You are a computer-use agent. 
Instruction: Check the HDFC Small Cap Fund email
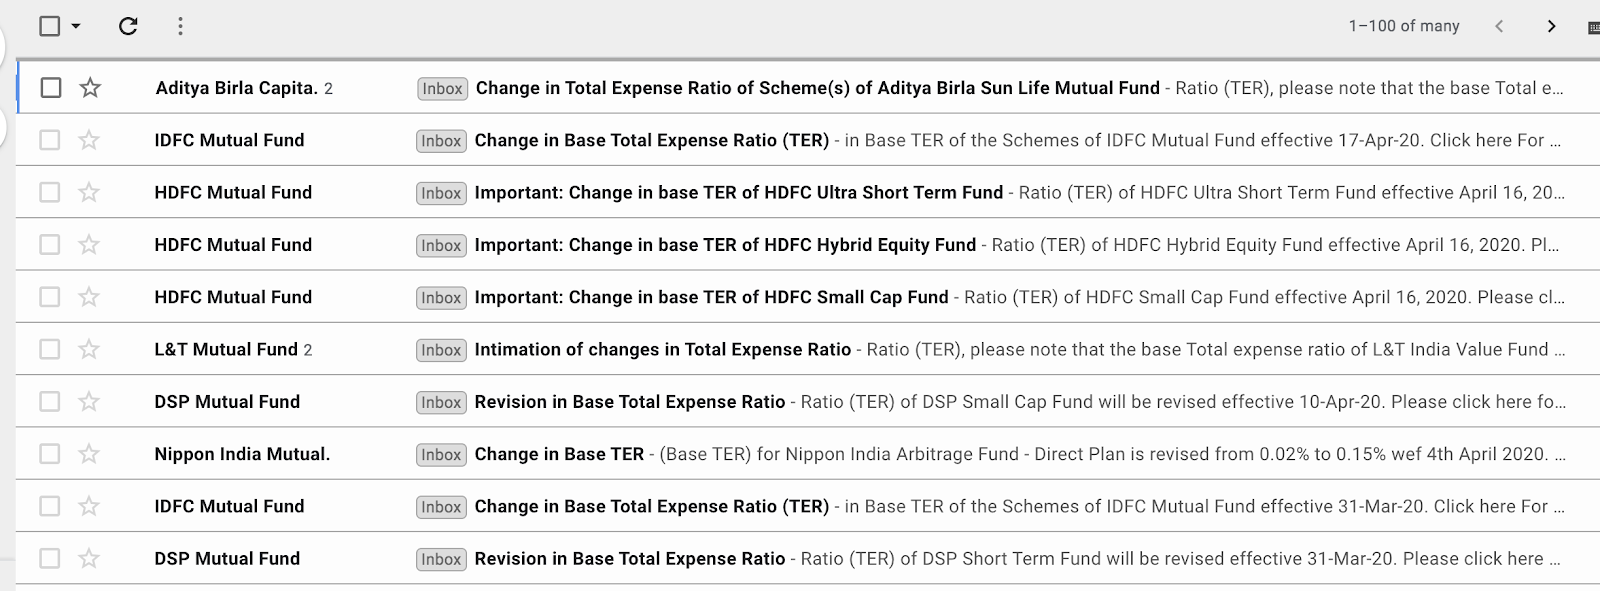(x=50, y=297)
